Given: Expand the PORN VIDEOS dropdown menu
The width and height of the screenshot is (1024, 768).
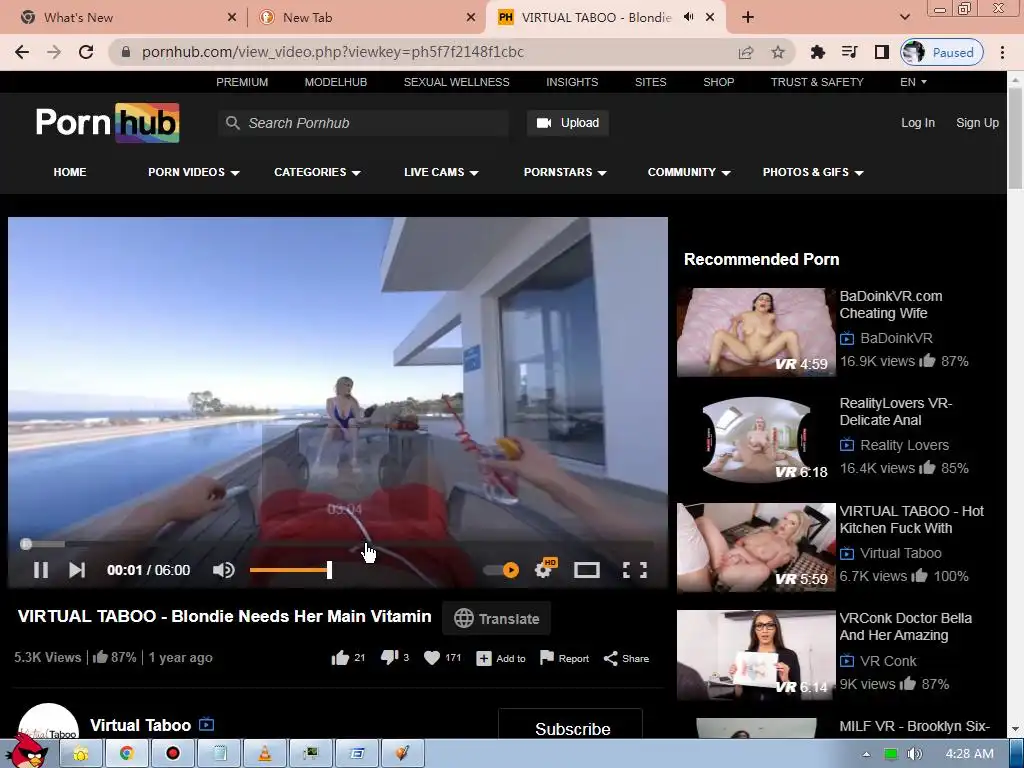Looking at the screenshot, I should pyautogui.click(x=193, y=172).
